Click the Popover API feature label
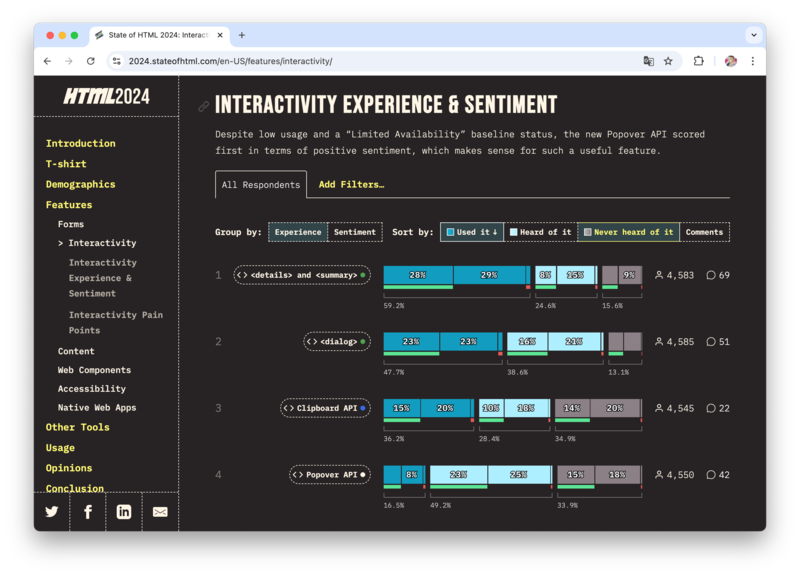The width and height of the screenshot is (800, 576). tap(330, 474)
